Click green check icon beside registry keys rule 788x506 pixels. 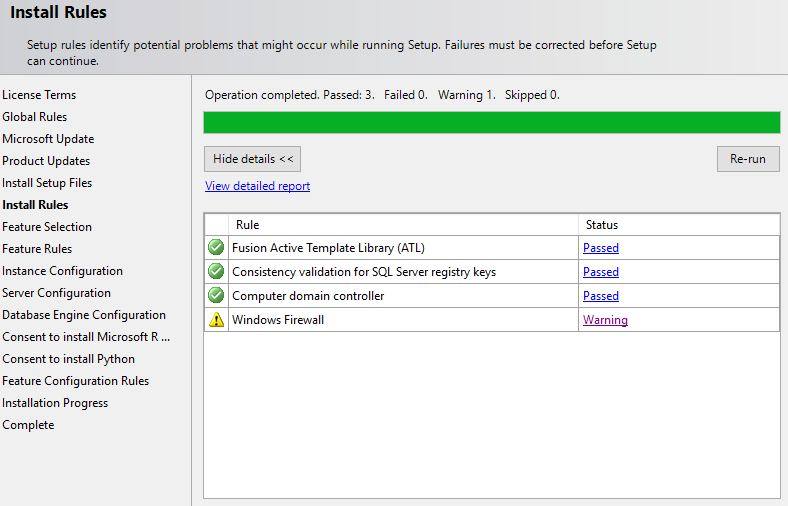216,271
